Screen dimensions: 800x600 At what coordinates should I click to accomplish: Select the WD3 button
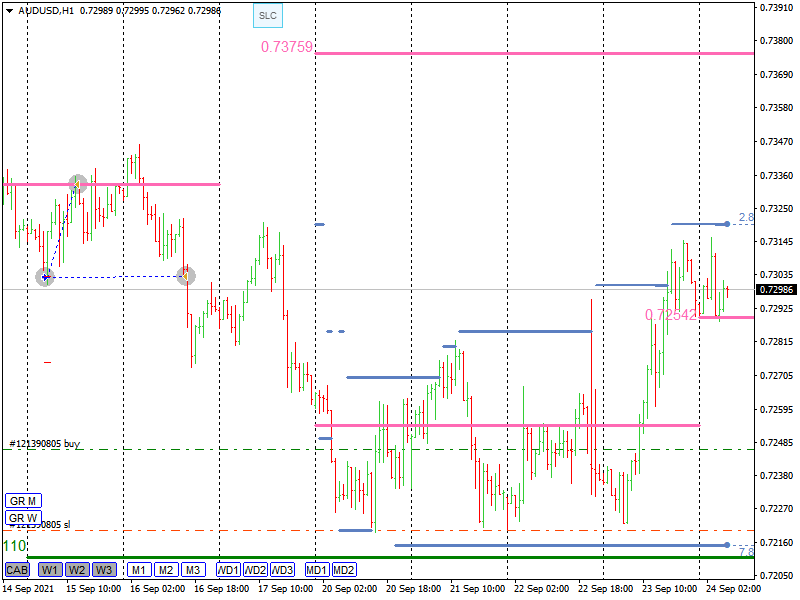[x=283, y=570]
